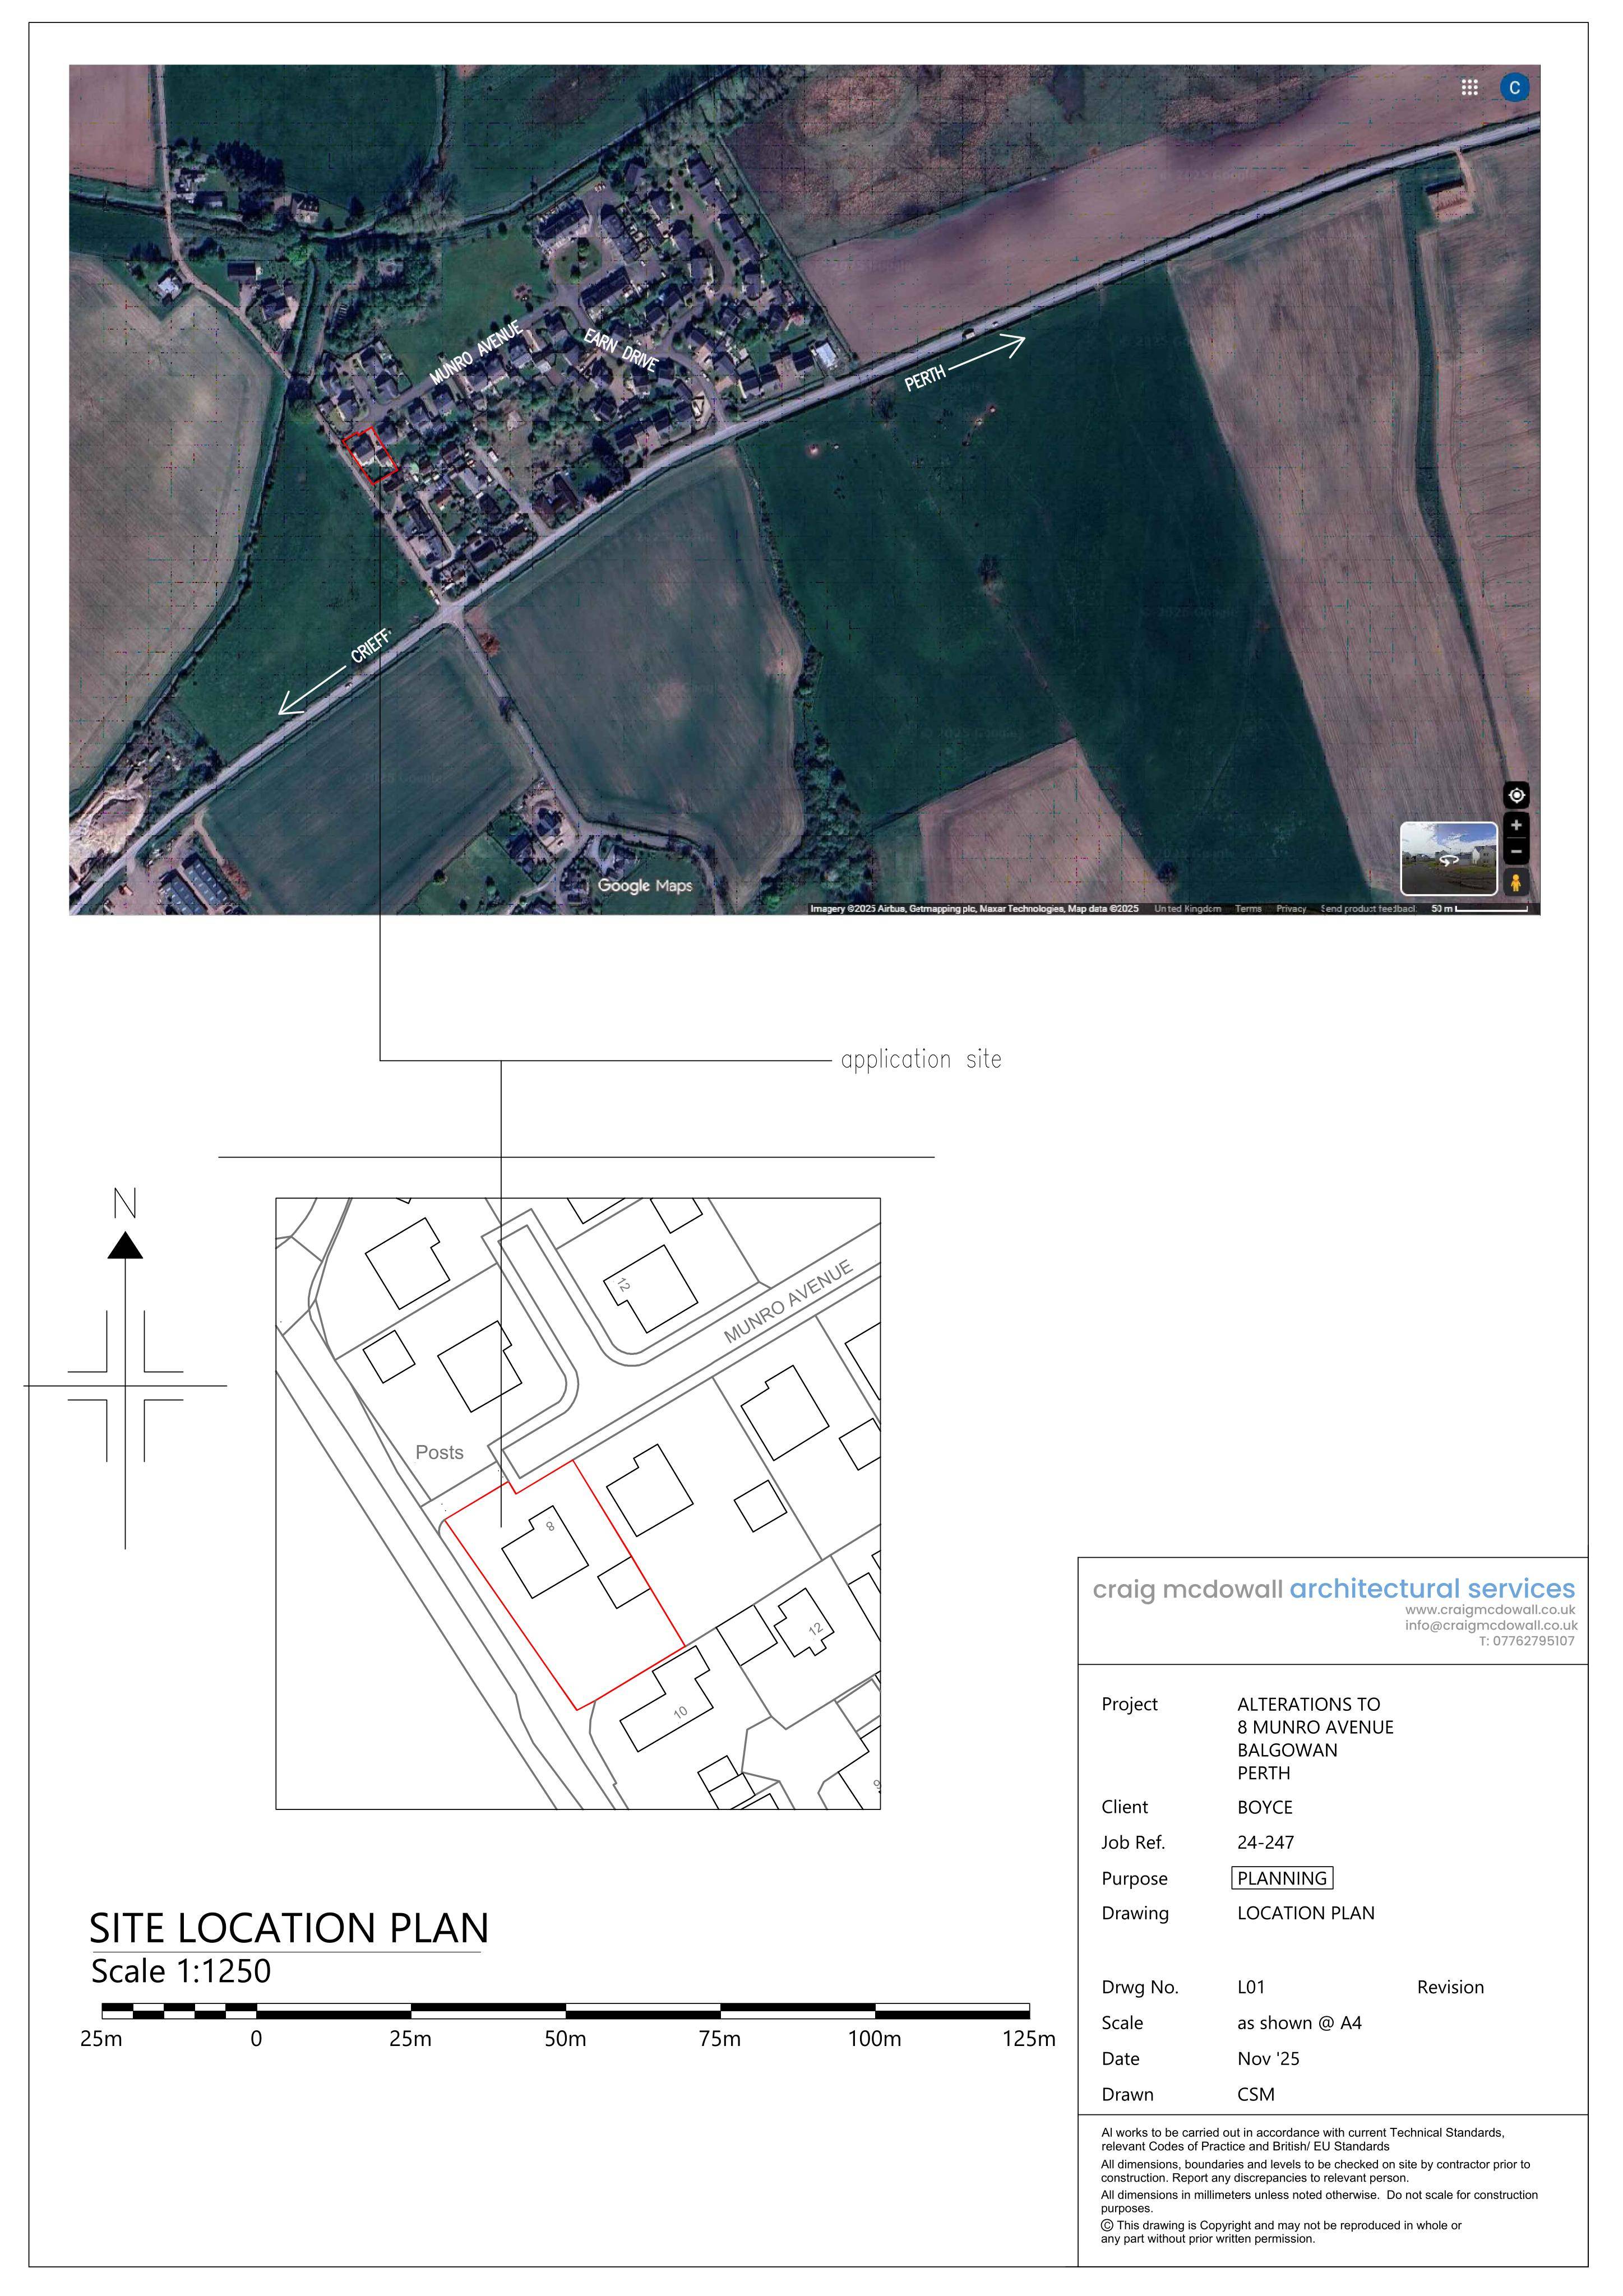This screenshot has width=1623, height=2296.
Task: Click the map location target icon
Action: pos(1516,795)
